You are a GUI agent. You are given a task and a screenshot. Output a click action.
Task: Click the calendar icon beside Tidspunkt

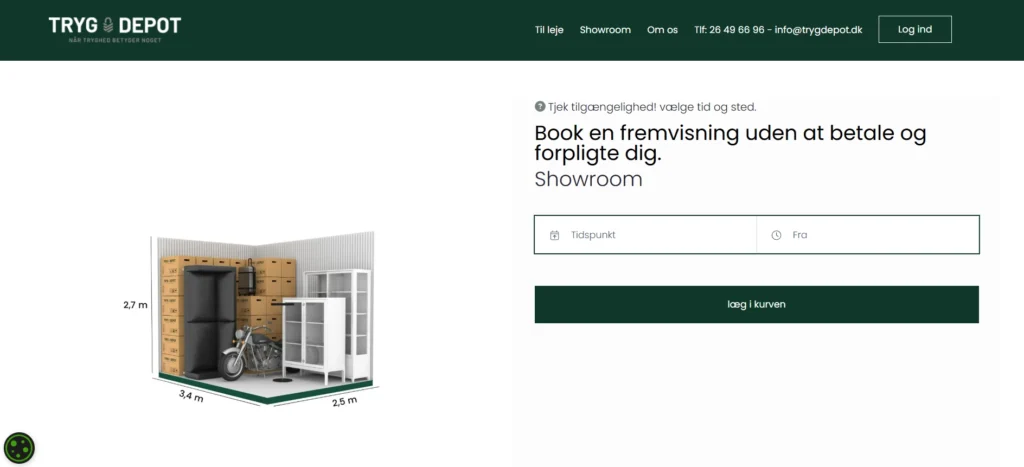554,235
